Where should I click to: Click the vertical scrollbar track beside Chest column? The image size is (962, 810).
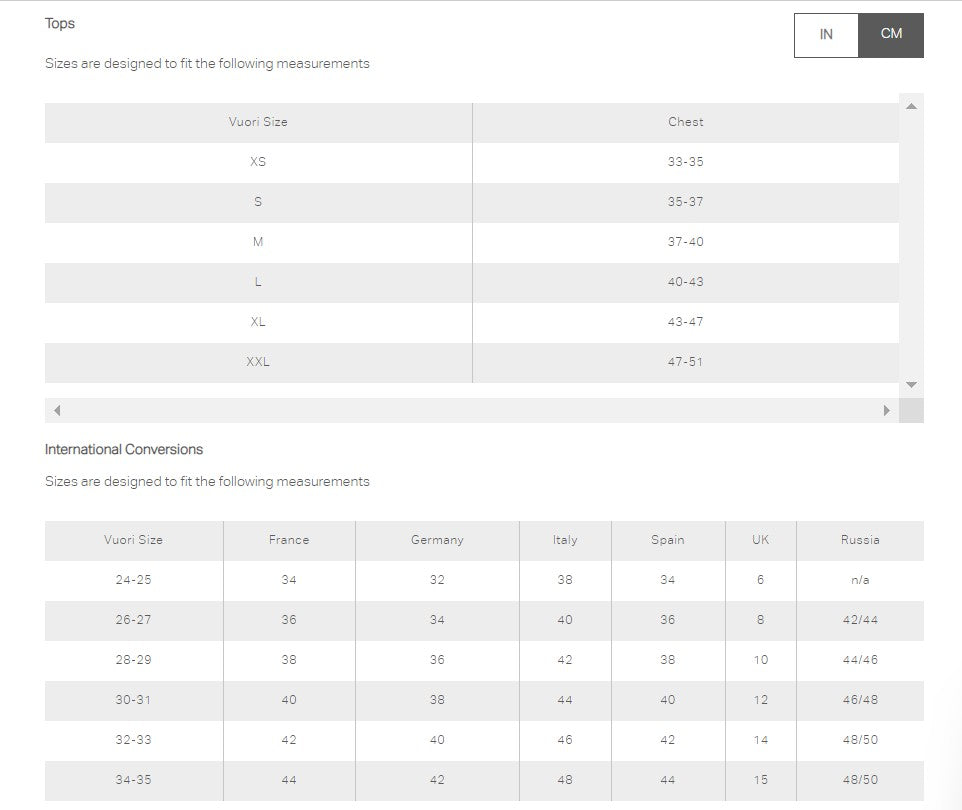(x=911, y=245)
